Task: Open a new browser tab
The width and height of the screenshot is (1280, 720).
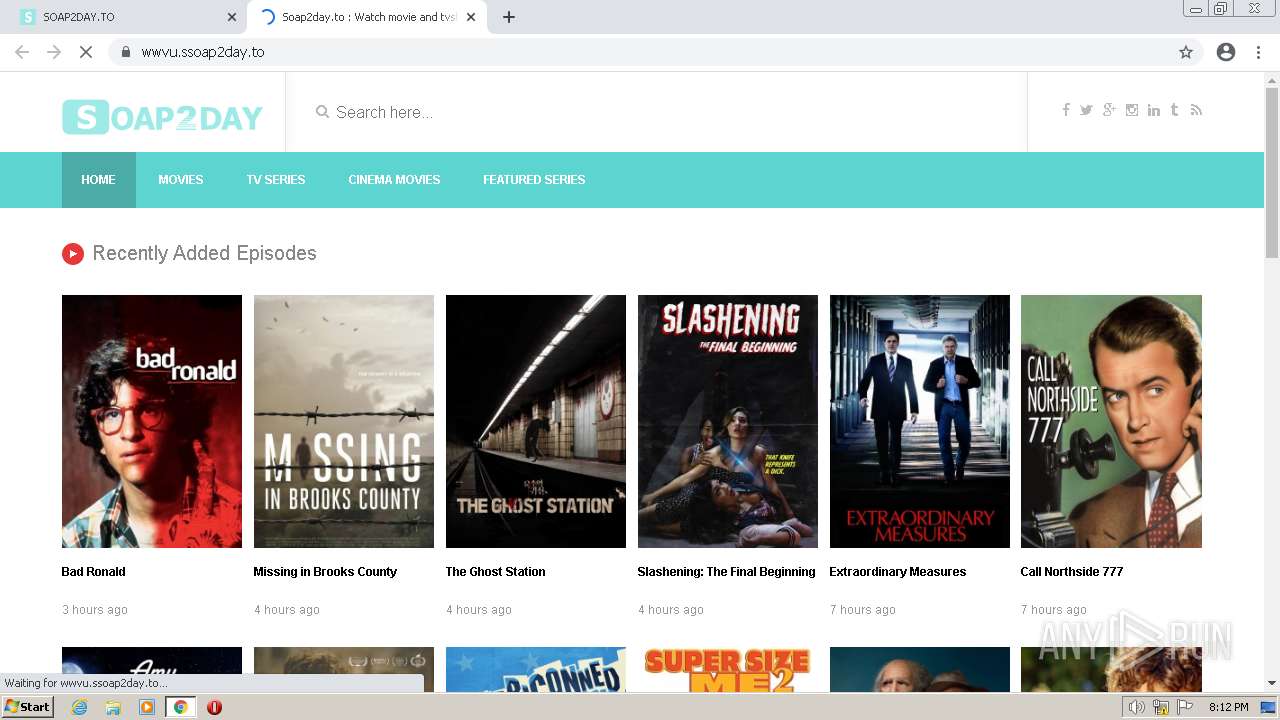Action: pos(509,17)
